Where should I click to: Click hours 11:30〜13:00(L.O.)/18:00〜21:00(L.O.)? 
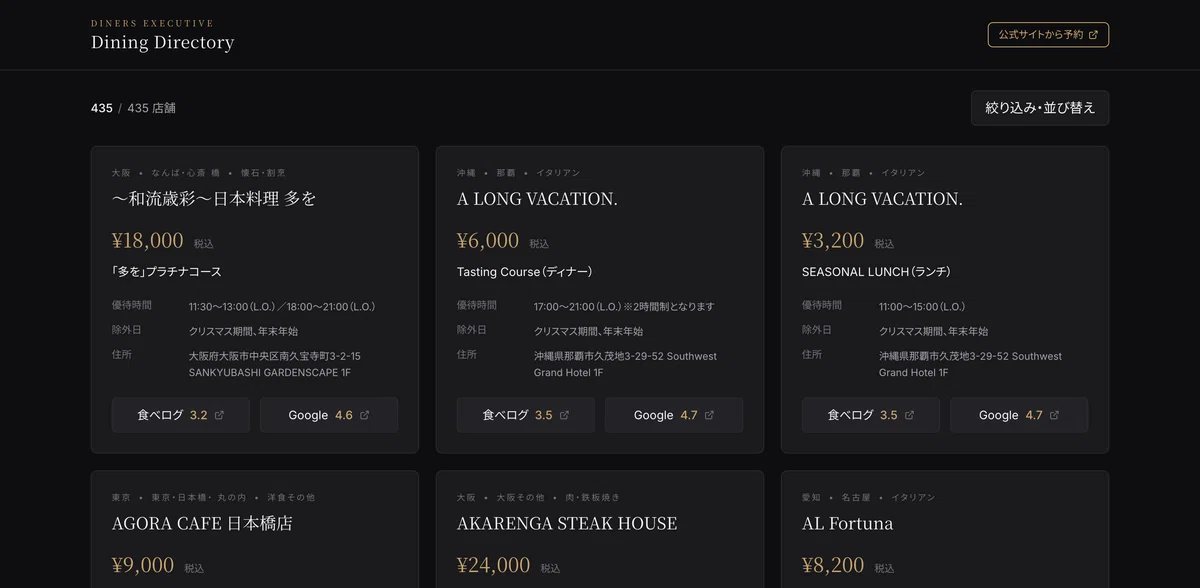(x=282, y=307)
